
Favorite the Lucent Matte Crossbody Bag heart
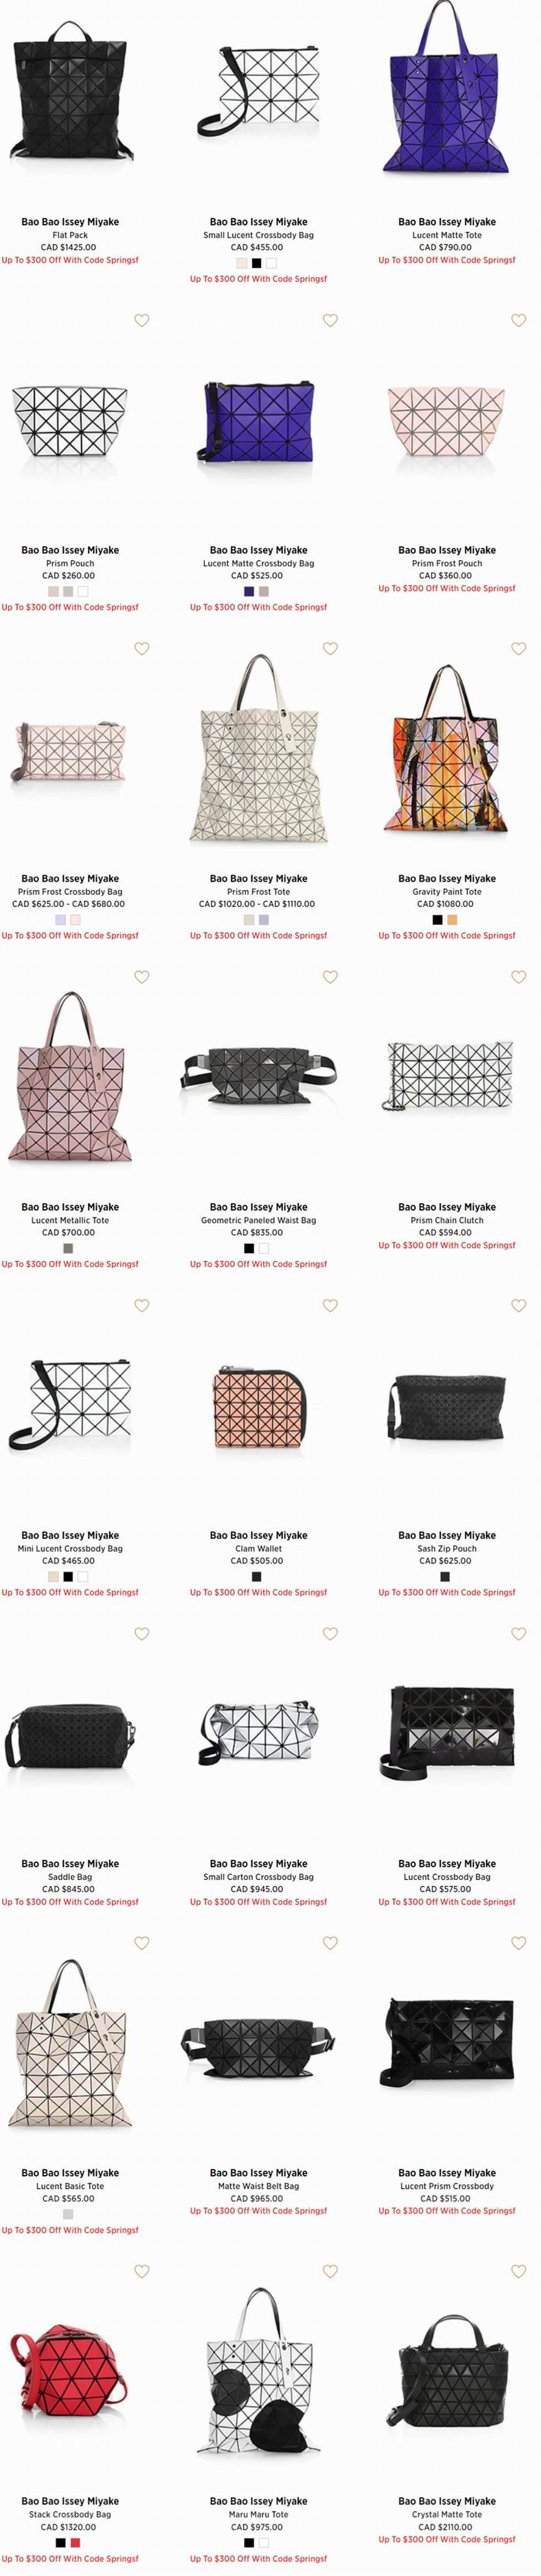coord(330,320)
